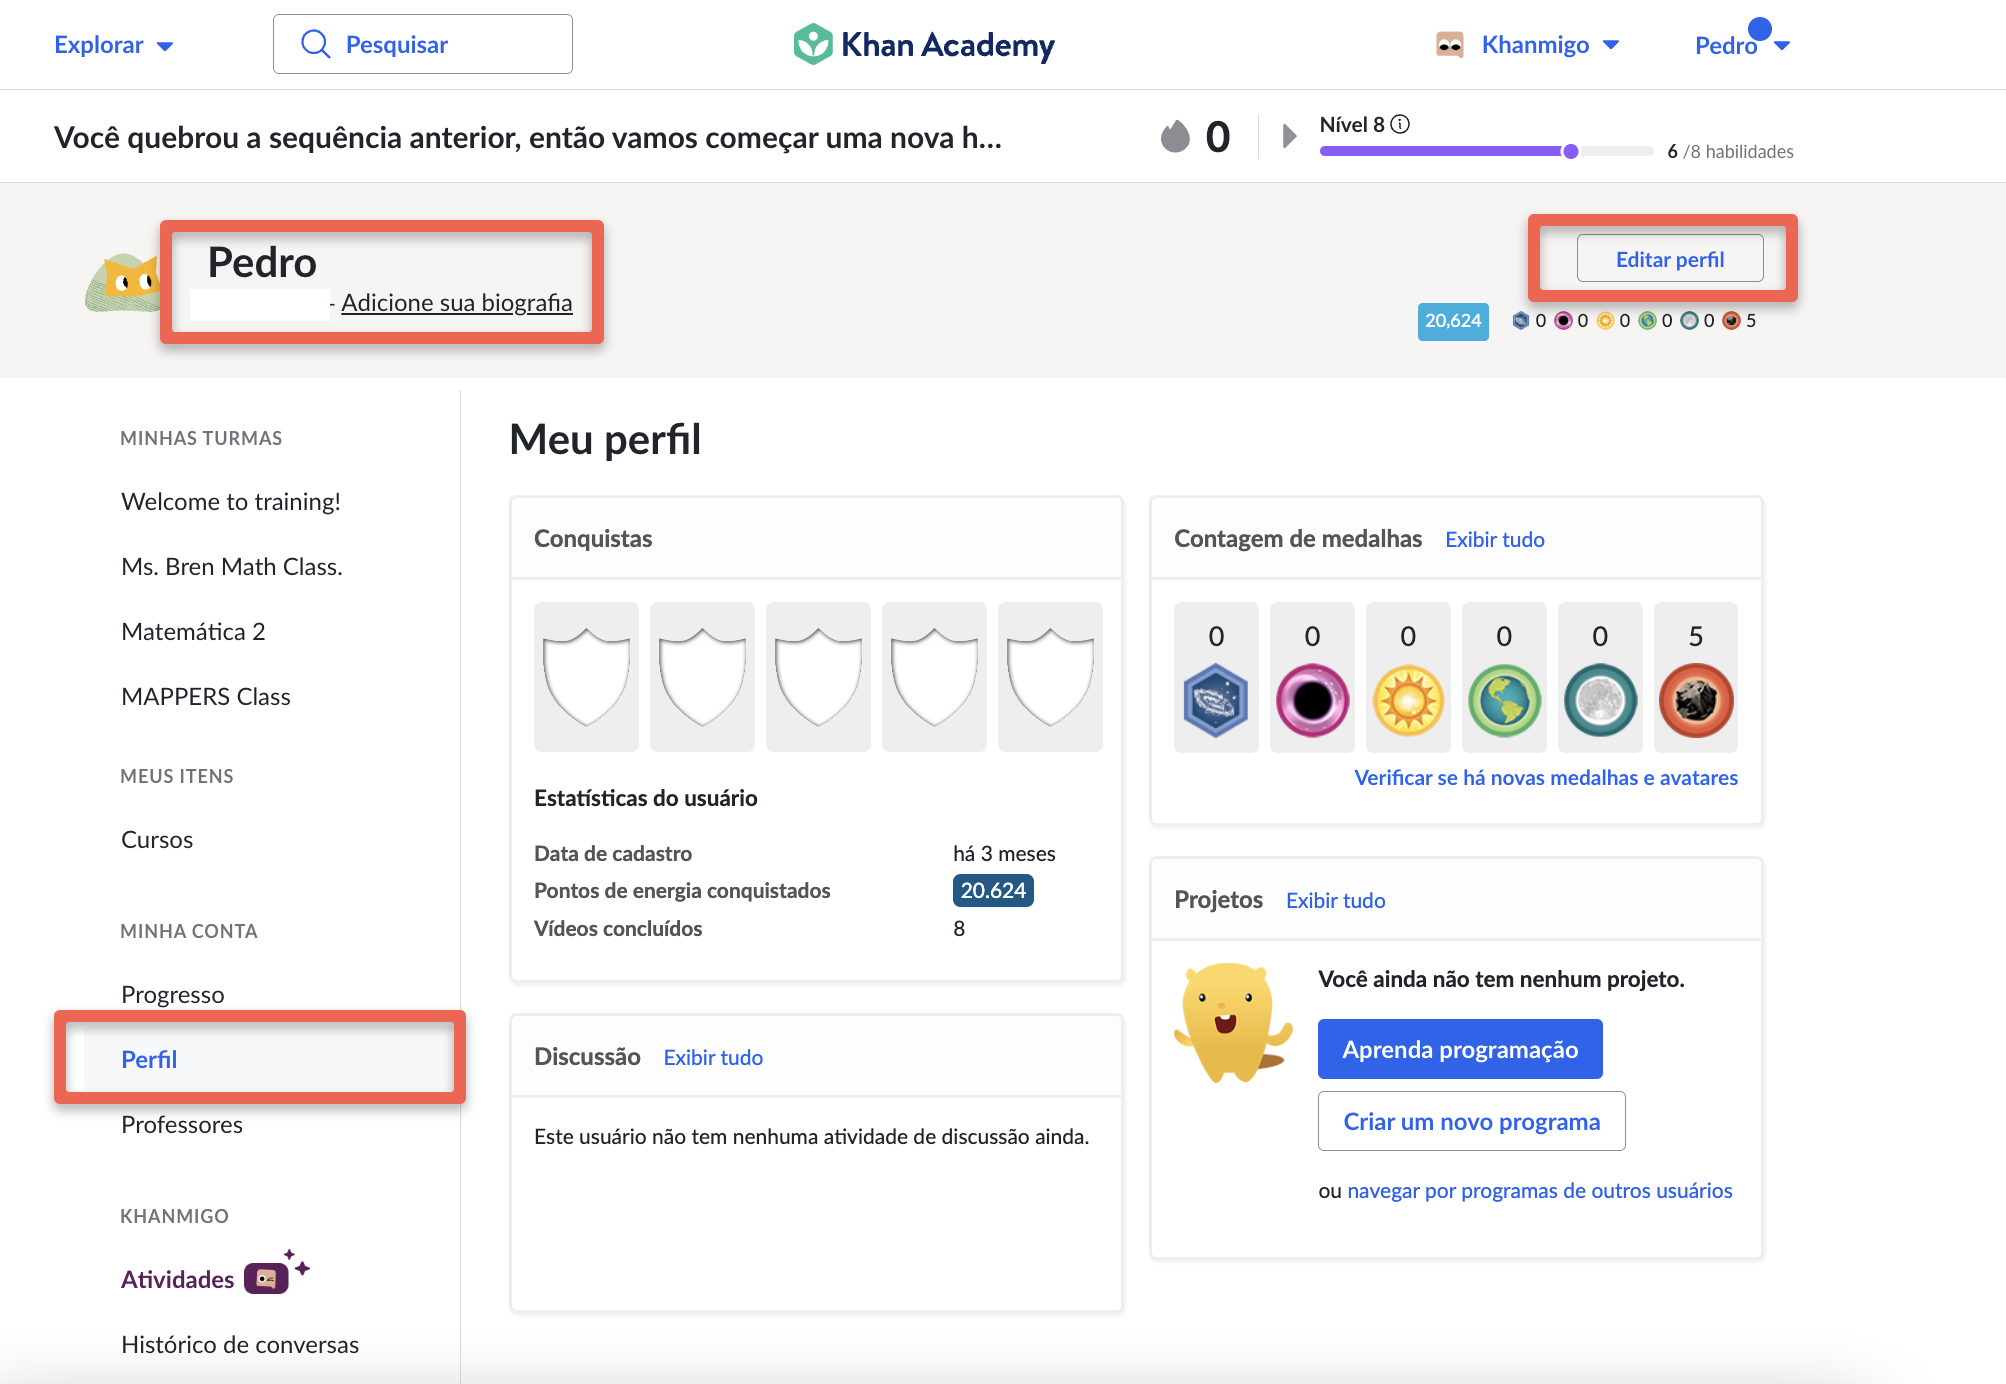Screen dimensions: 2006x1384
Task: Click the Khanmigo face icon in header
Action: pos(1449,45)
